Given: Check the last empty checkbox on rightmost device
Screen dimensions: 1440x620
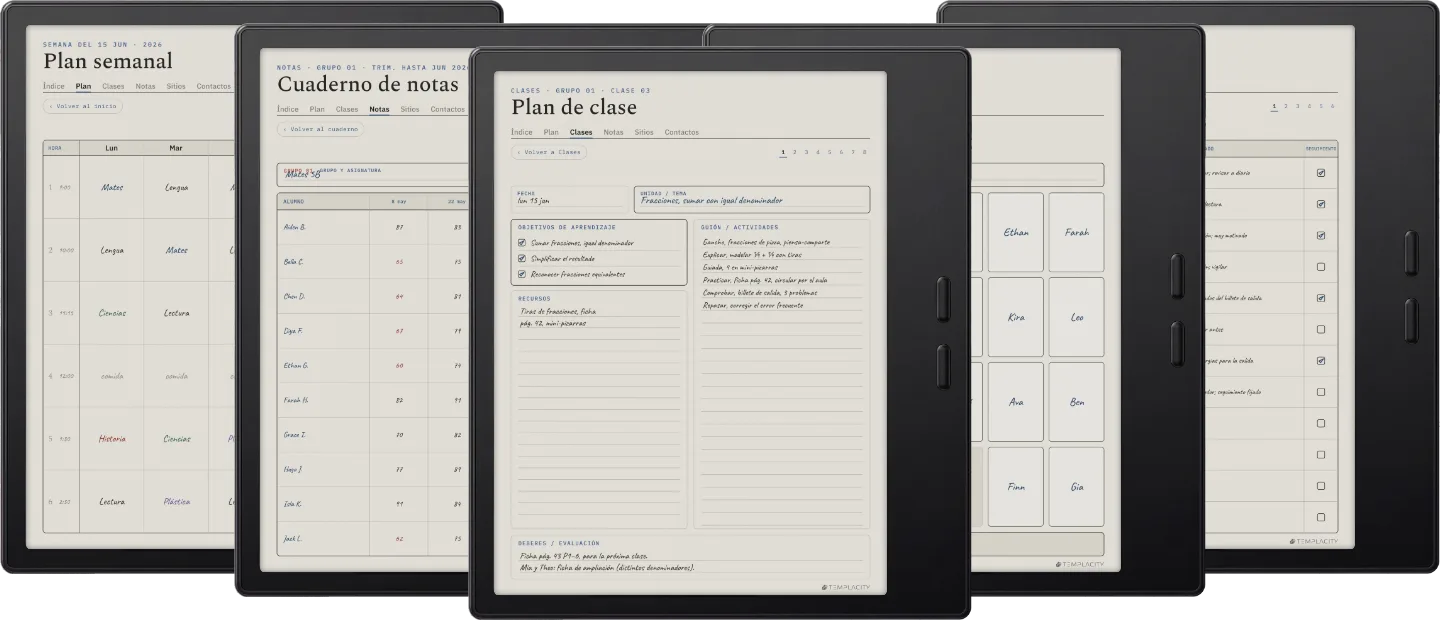Looking at the screenshot, I should [x=1321, y=517].
